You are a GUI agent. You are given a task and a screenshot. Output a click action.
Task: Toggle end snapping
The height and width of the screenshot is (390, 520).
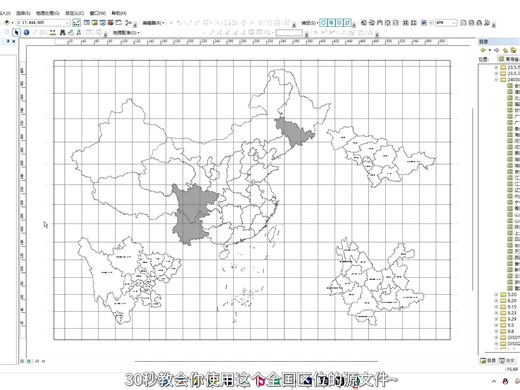[x=331, y=23]
